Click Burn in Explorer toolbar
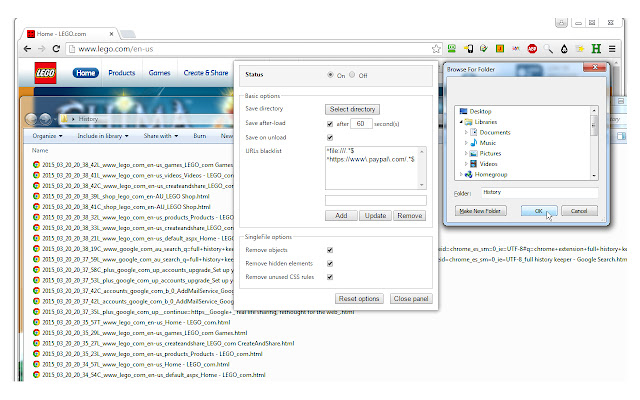640x400 pixels. 200,136
